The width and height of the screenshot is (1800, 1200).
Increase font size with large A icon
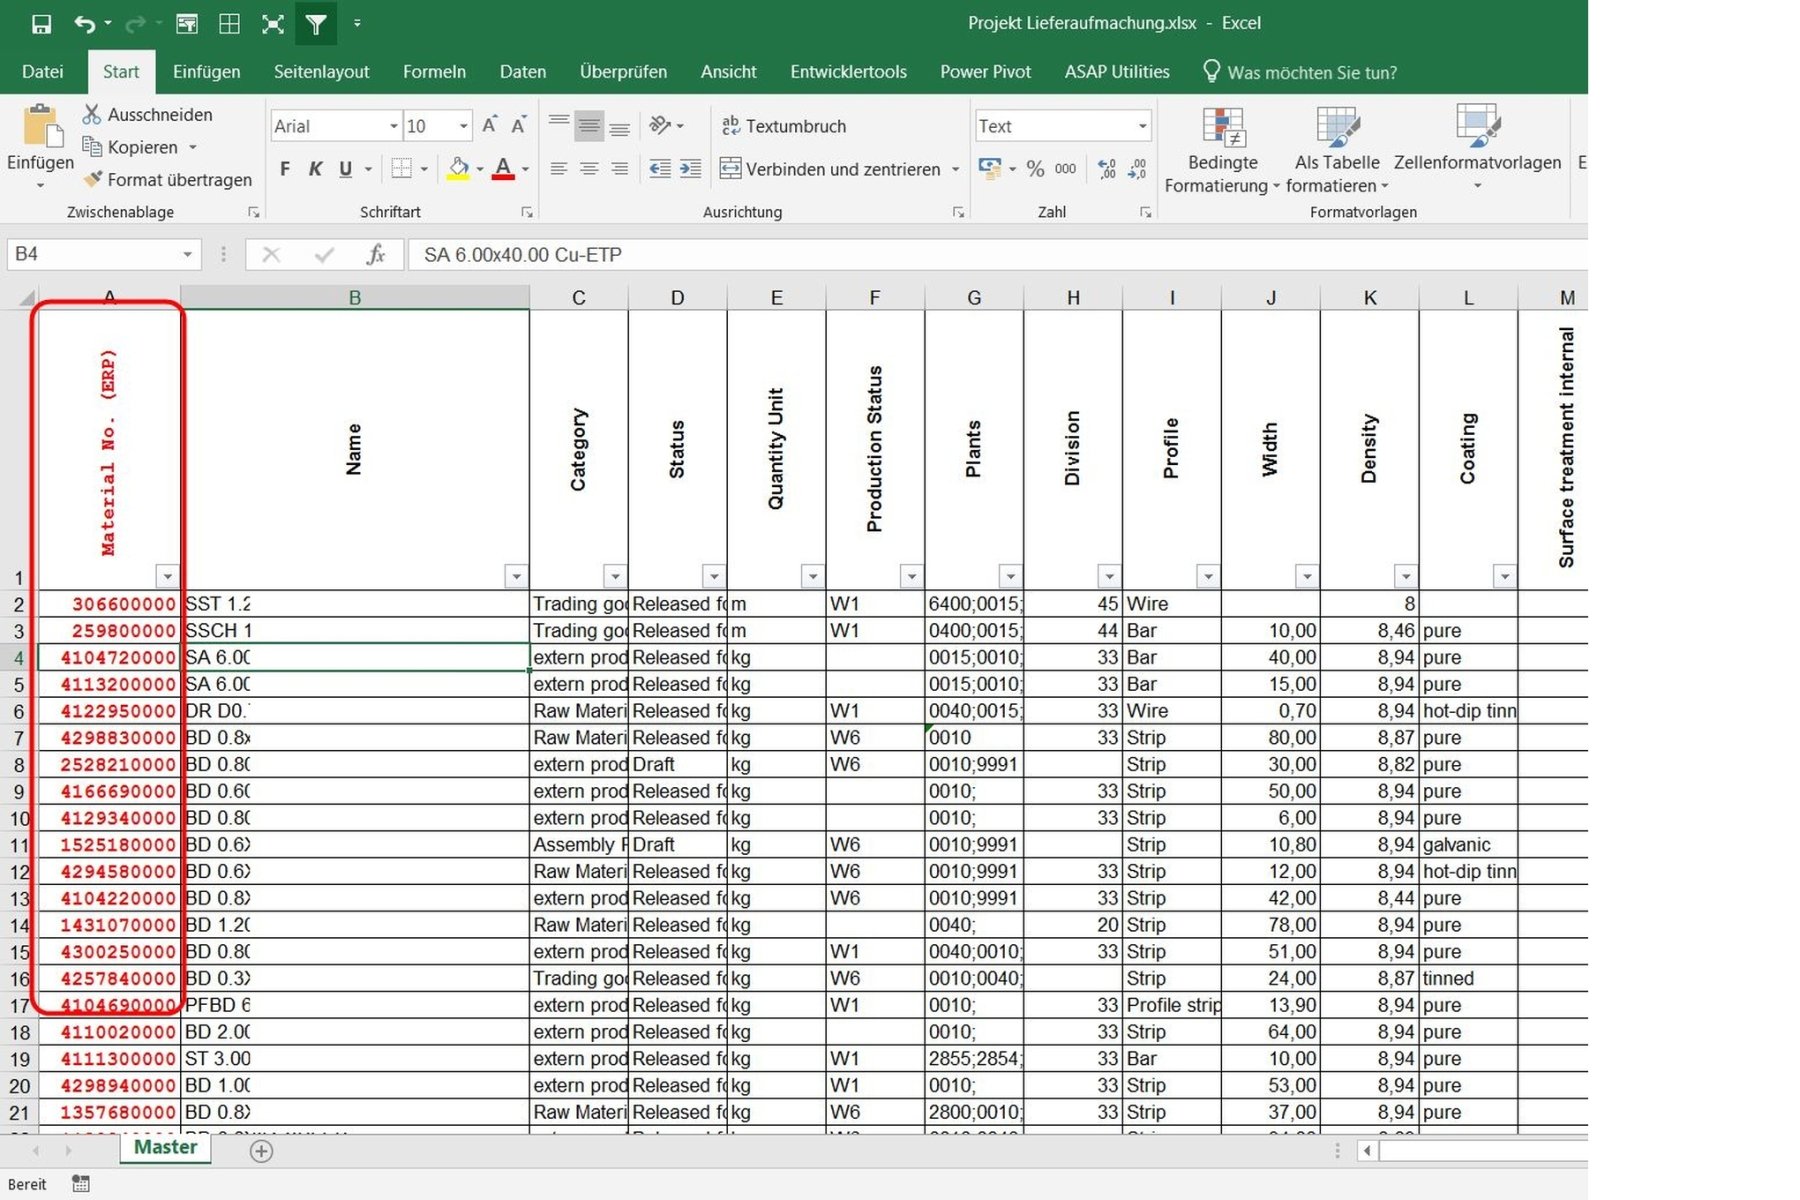pyautogui.click(x=489, y=126)
